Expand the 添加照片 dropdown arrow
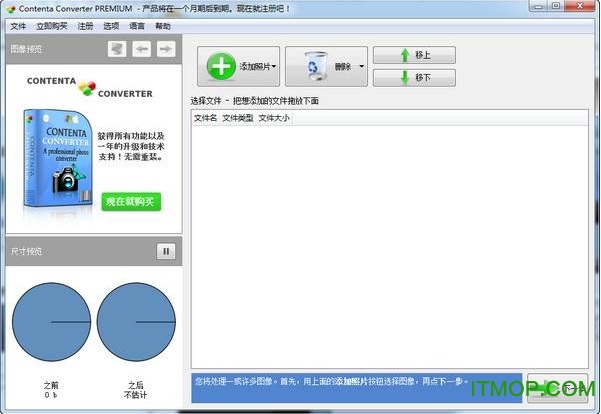The image size is (601, 414). click(x=274, y=67)
